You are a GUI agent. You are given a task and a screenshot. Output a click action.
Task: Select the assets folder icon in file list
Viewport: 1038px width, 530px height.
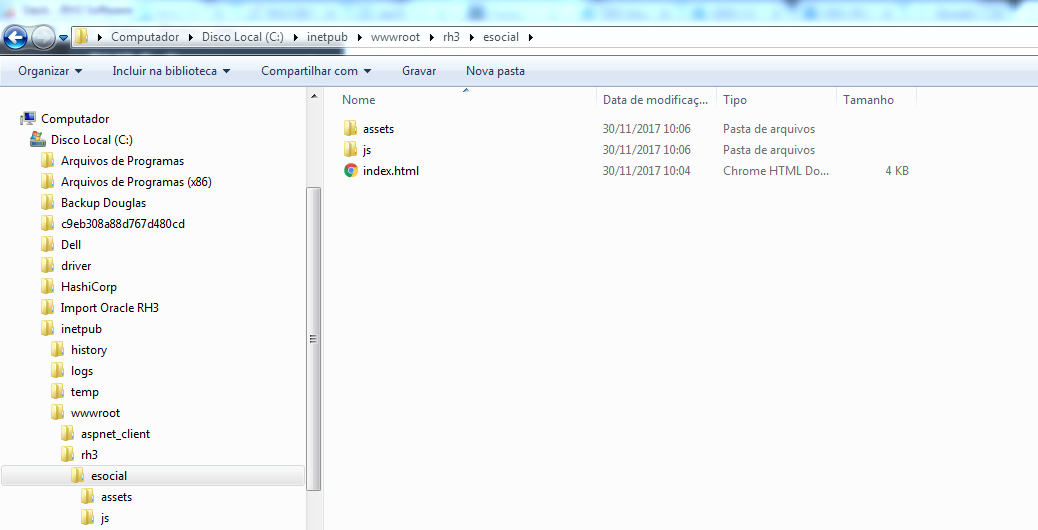click(x=351, y=129)
